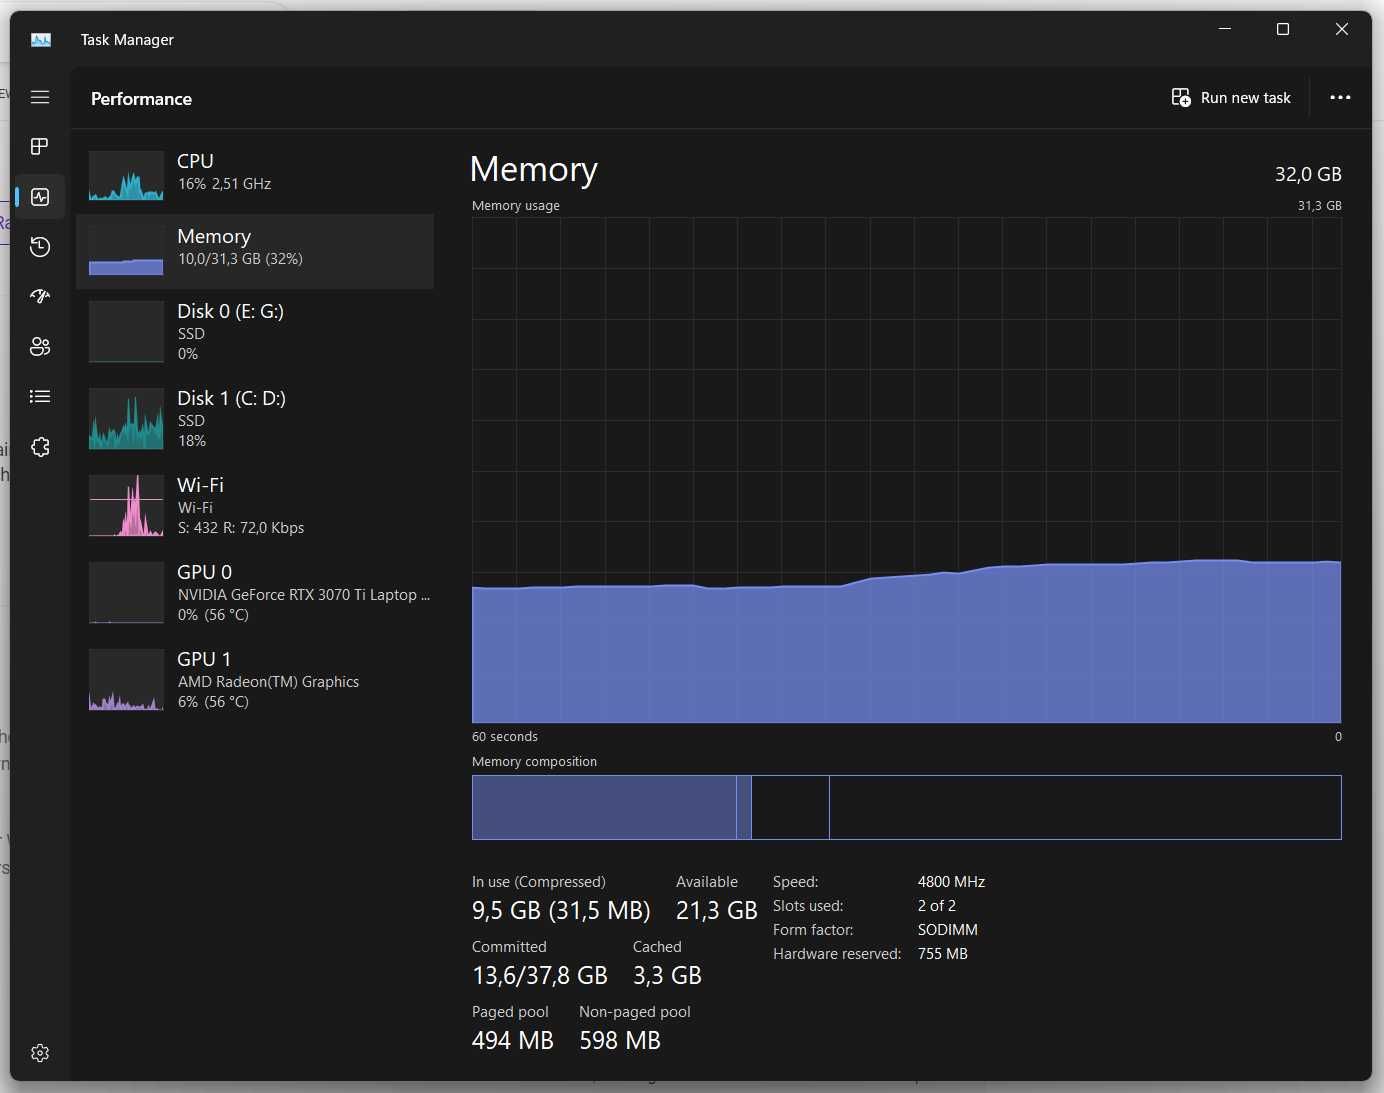
Task: Click the '32,0 GB' total memory label
Action: 1308,174
